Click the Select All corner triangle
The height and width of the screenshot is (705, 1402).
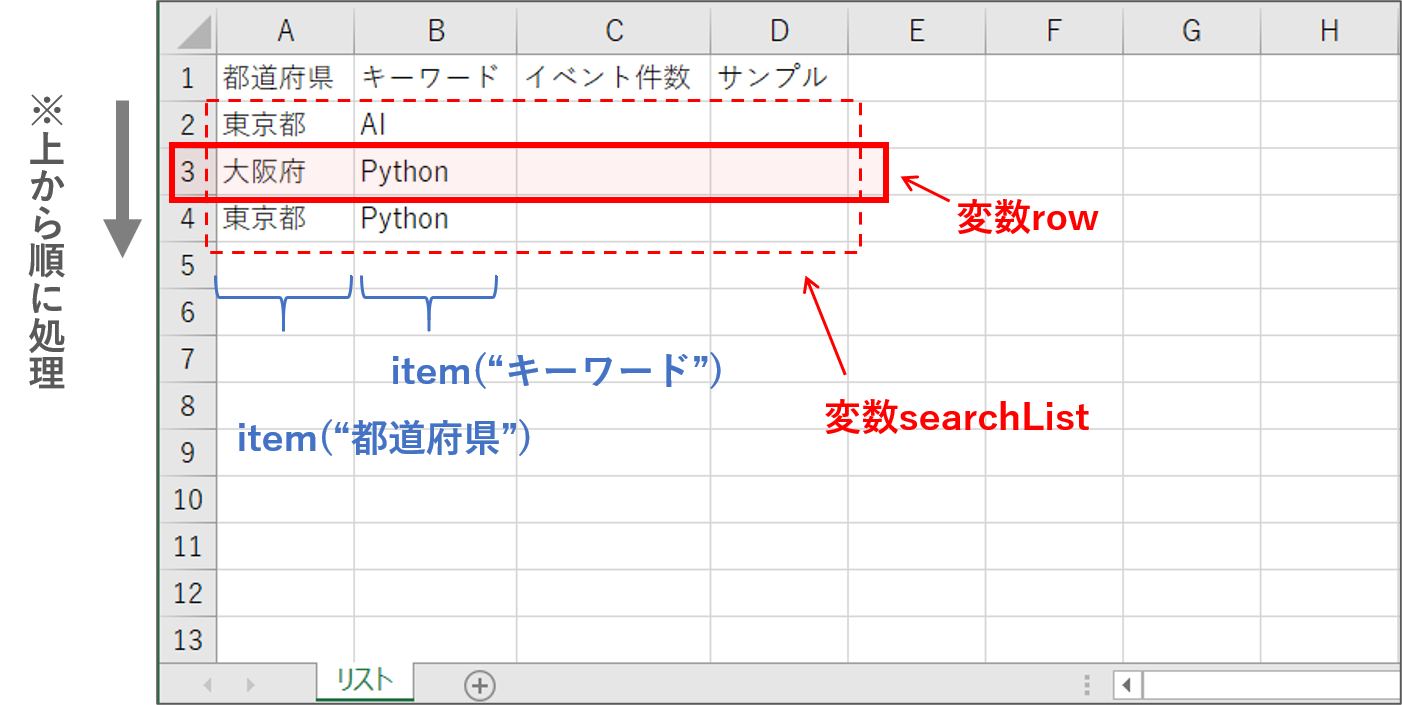[x=188, y=32]
